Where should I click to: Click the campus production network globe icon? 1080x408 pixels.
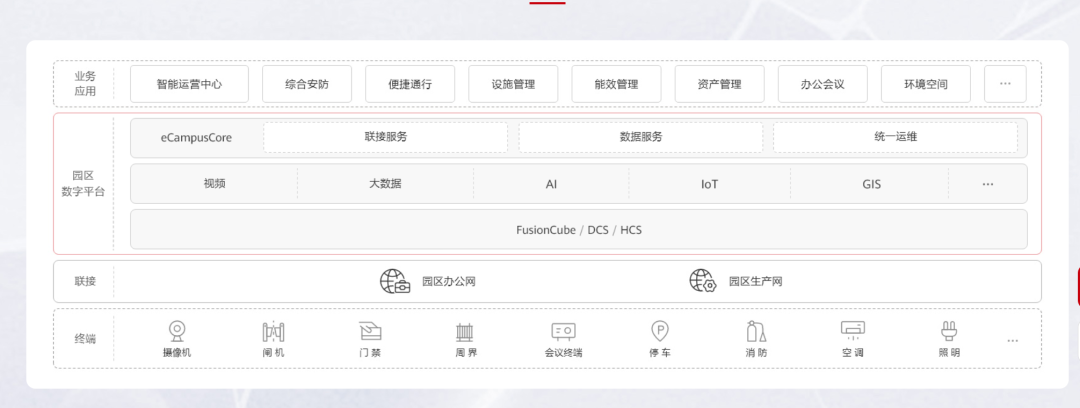coord(703,281)
